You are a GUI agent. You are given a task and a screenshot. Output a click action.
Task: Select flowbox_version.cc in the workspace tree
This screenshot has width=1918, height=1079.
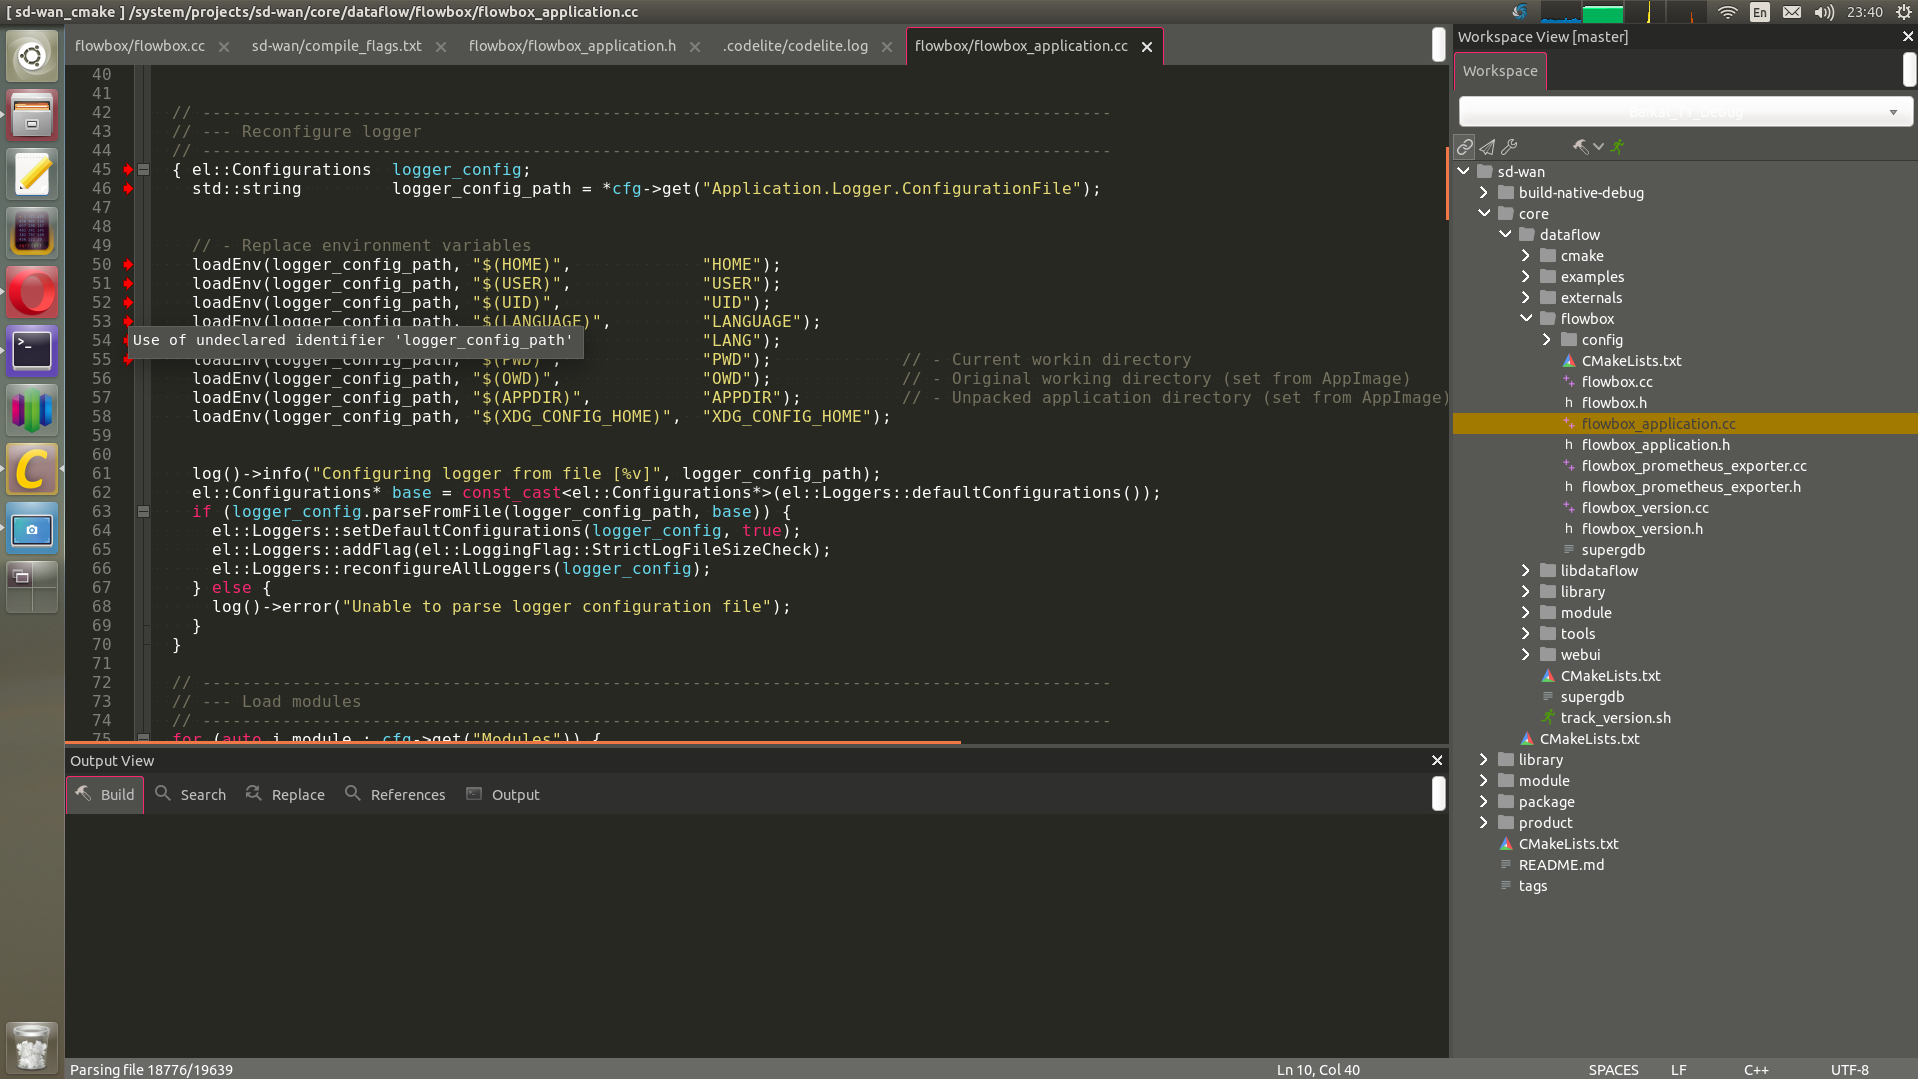click(x=1643, y=507)
